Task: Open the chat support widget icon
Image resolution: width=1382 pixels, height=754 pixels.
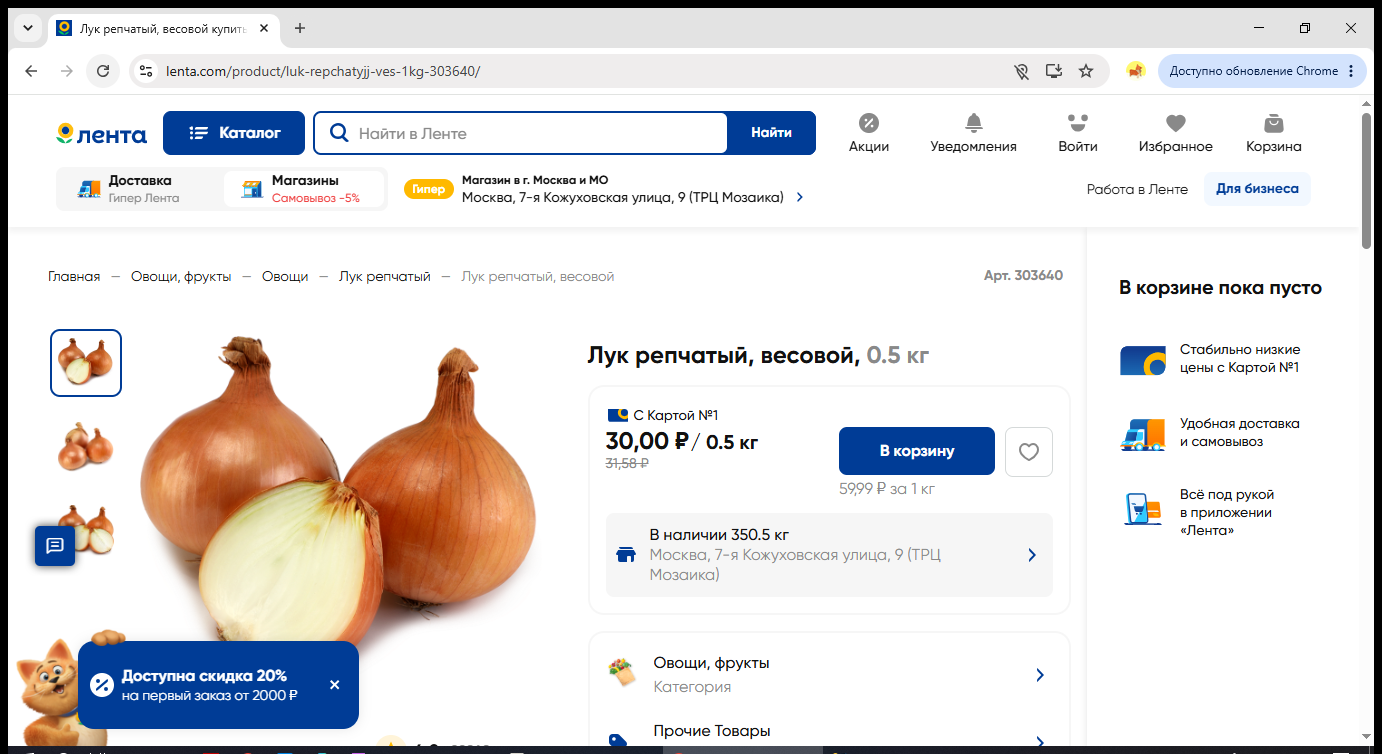Action: coord(55,546)
